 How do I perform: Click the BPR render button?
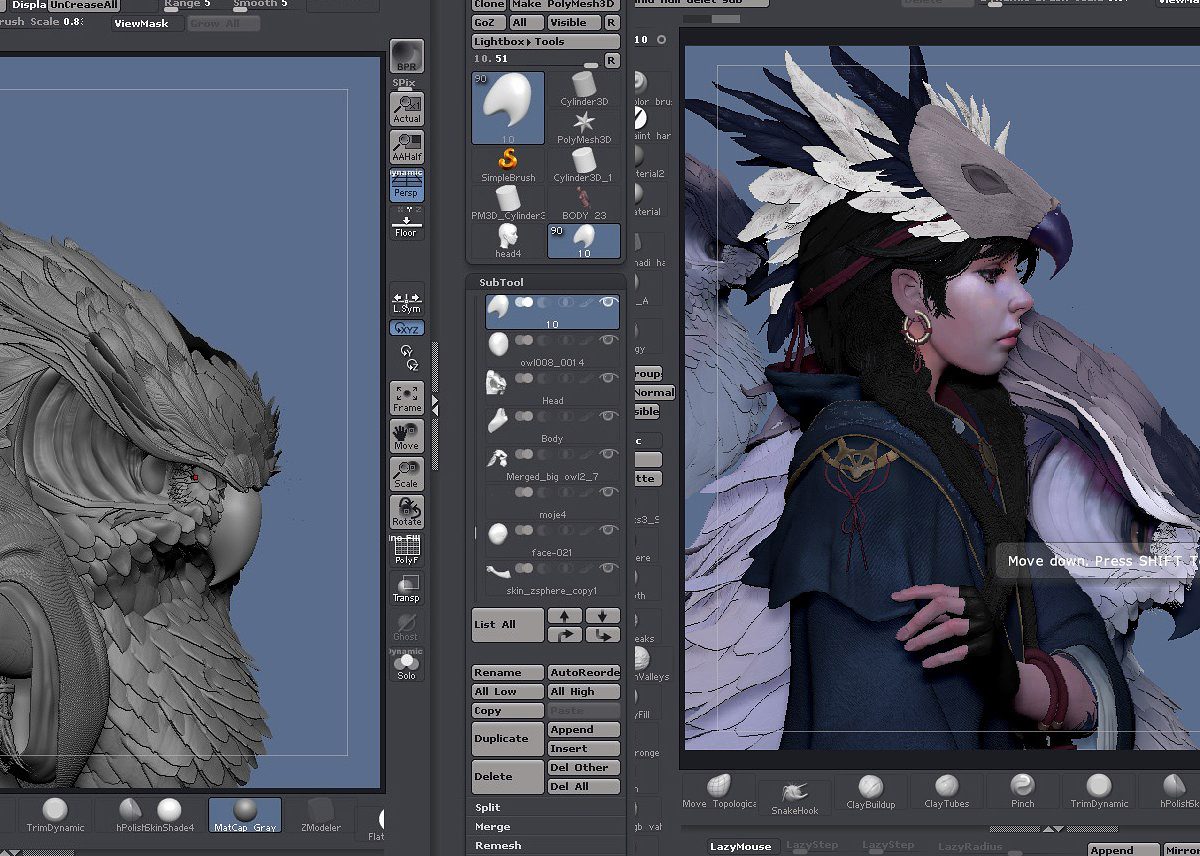(406, 56)
